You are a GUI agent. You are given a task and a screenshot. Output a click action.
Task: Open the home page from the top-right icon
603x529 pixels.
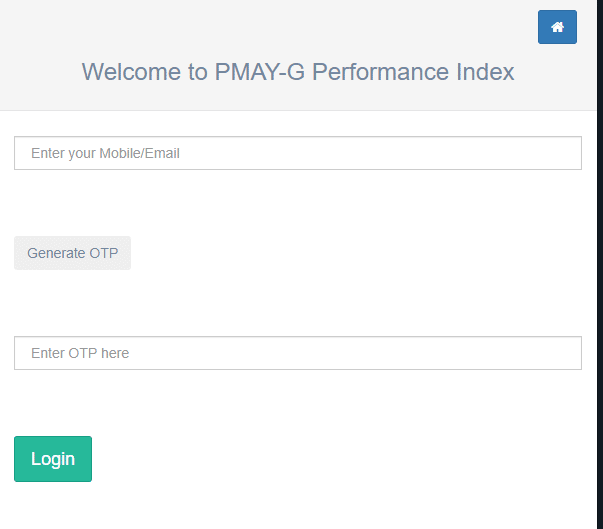pyautogui.click(x=557, y=27)
